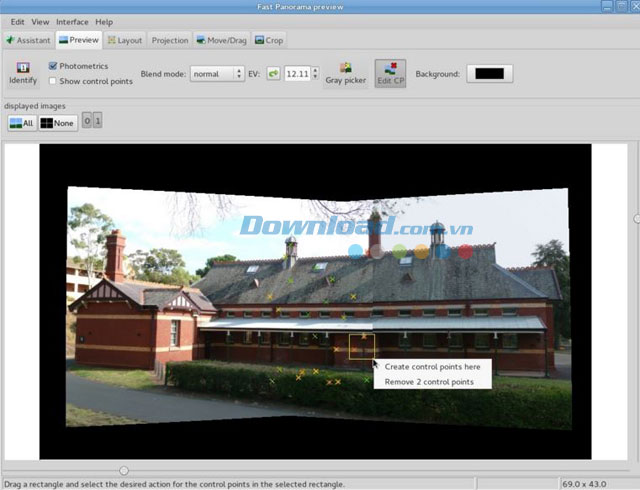Toggle display of image 0
Viewport: 640px width, 490px height.
coord(87,122)
